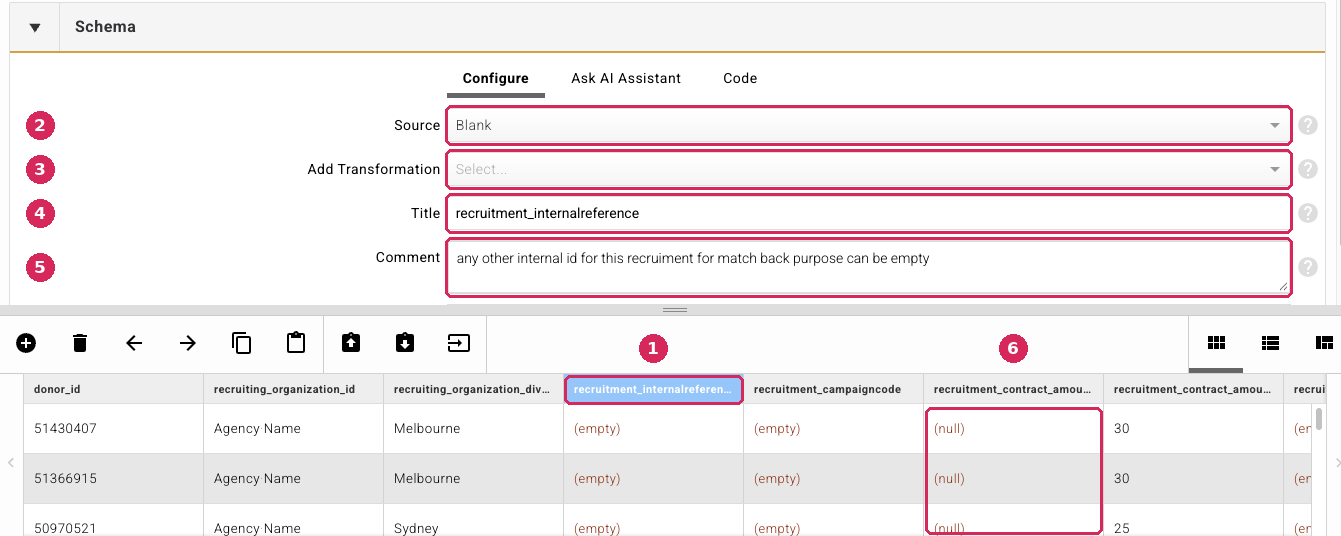
Task: Select the recruiting_organization_id column header
Action: [x=293, y=389]
